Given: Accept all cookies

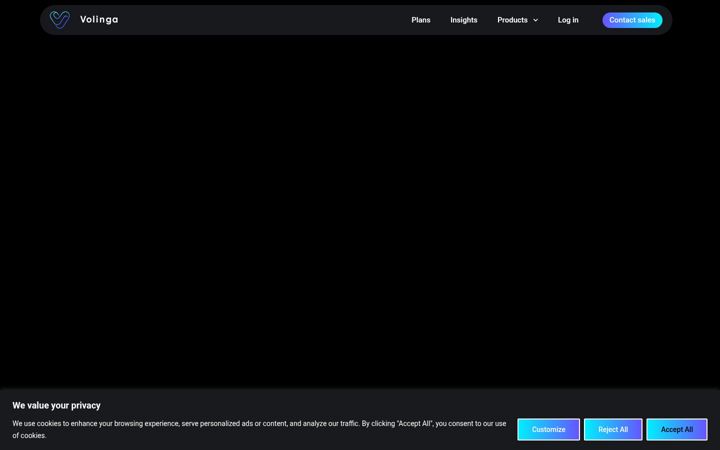Looking at the screenshot, I should (677, 429).
